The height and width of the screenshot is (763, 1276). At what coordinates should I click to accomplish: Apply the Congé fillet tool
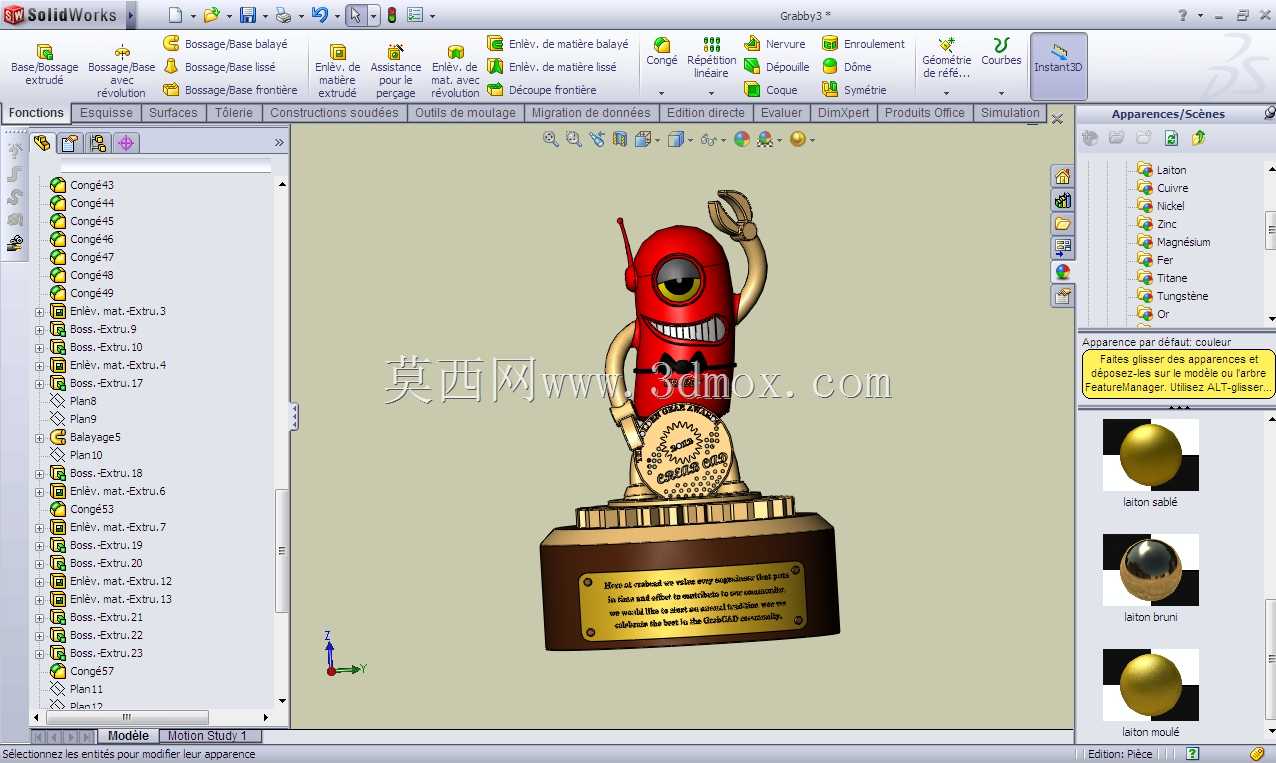661,52
